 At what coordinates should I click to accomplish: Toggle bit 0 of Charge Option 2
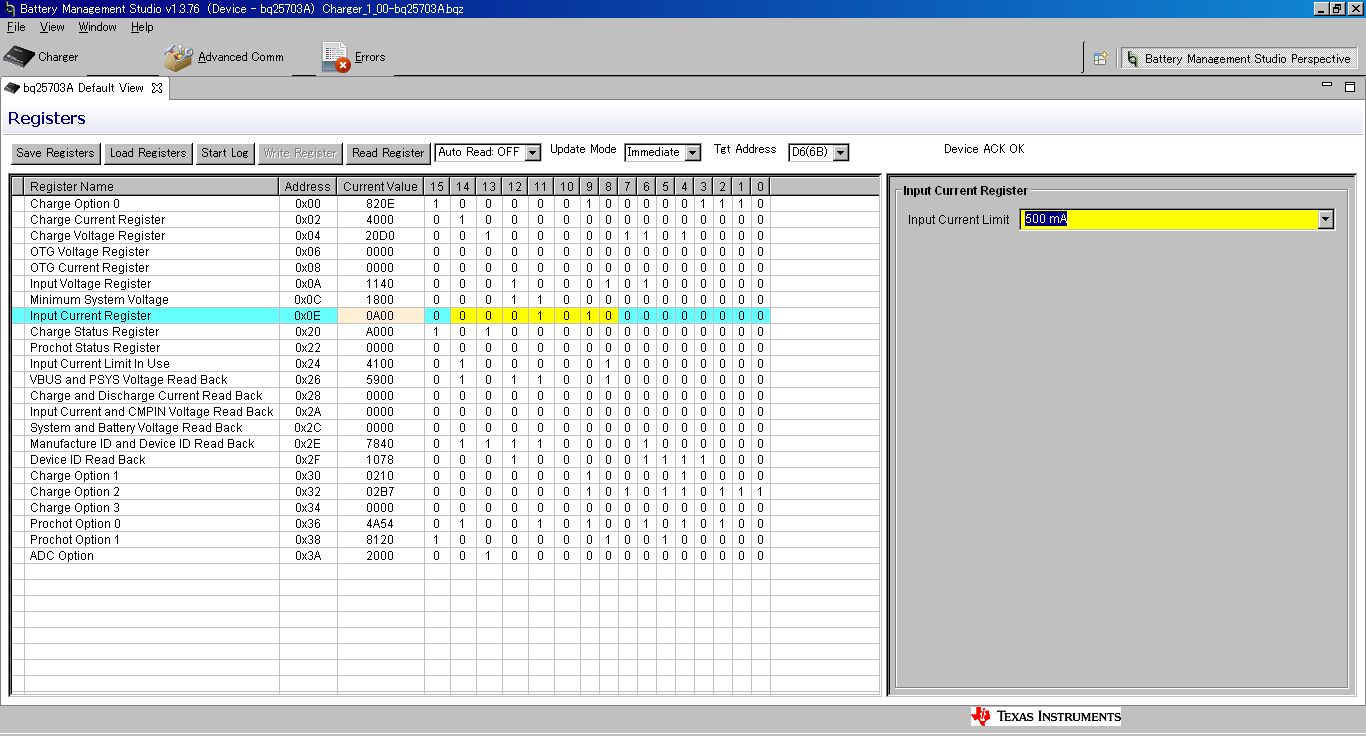(760, 492)
